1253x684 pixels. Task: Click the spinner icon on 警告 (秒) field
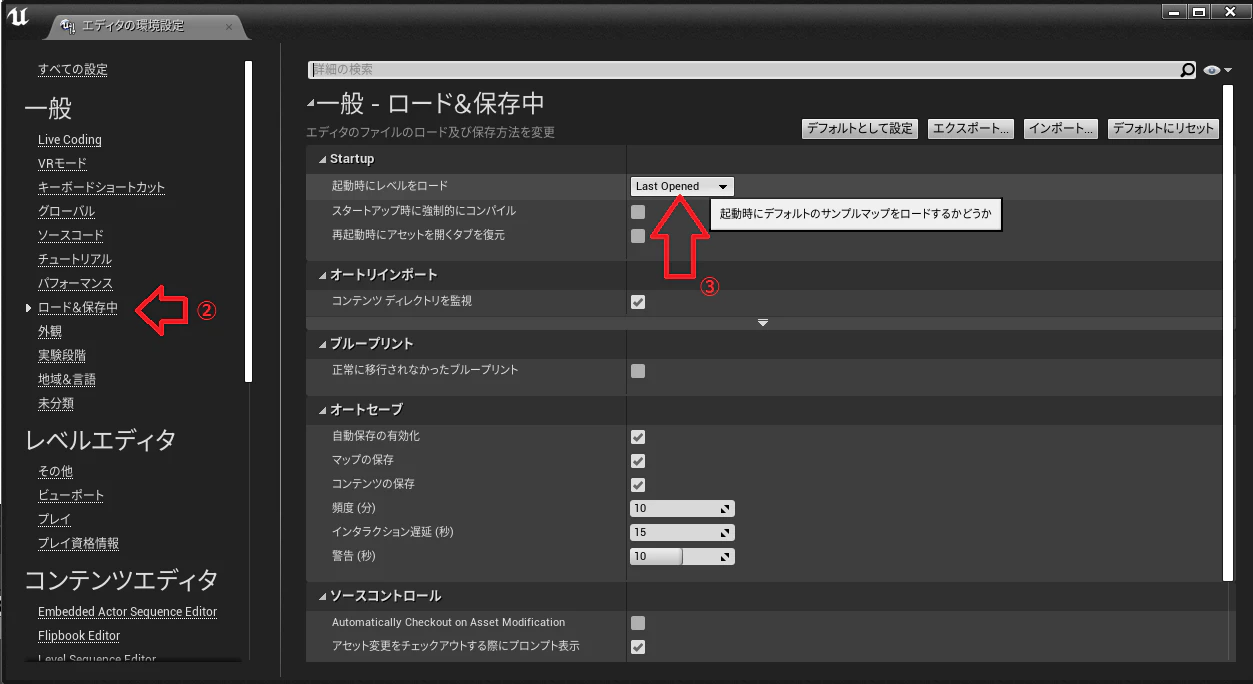(726, 556)
